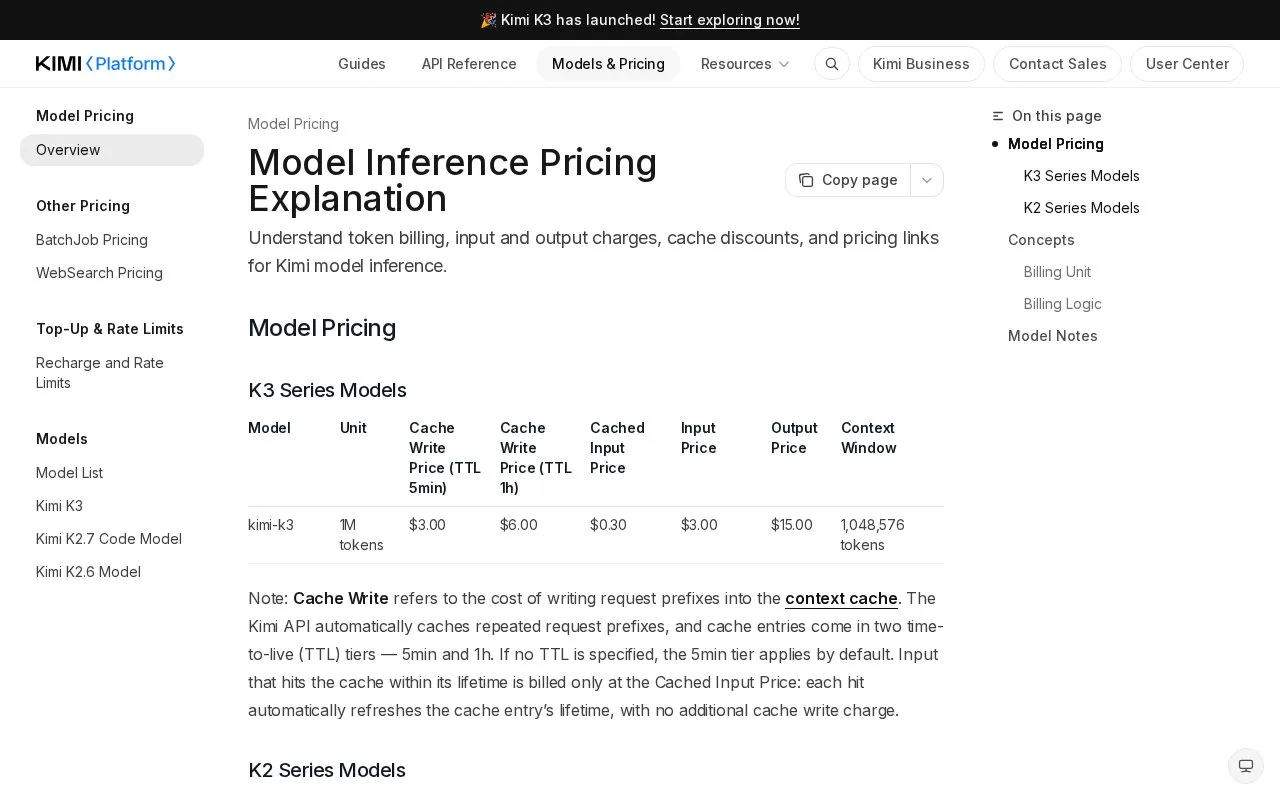Select Overview in the sidebar
1280x800 pixels.
pyautogui.click(x=112, y=150)
